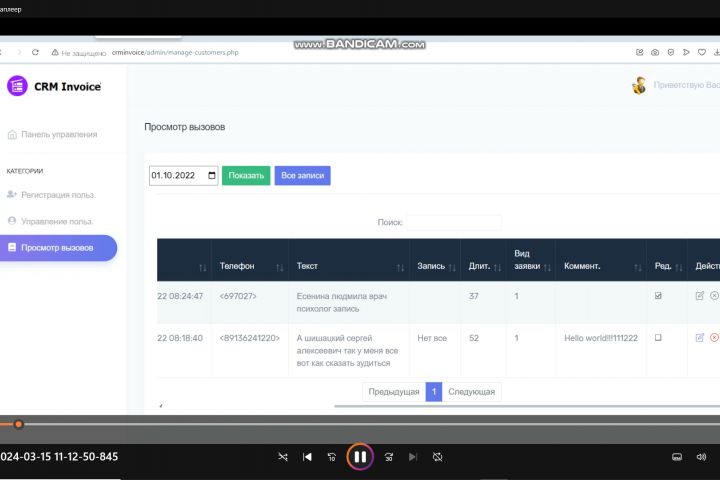Sort the table by Текст column

349,260
